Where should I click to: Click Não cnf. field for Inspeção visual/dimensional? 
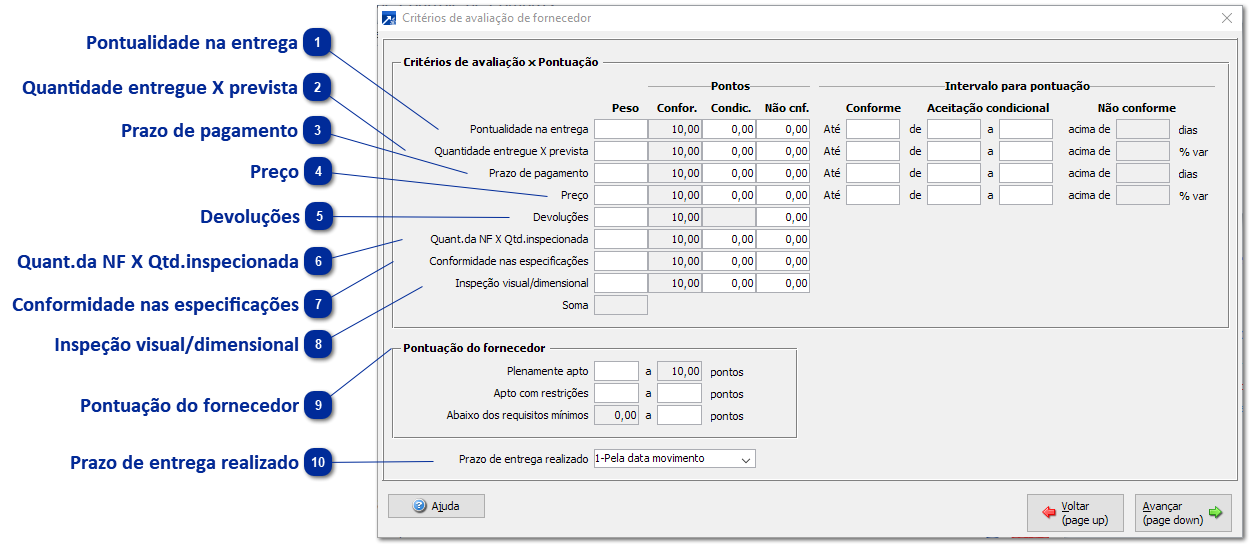click(783, 283)
